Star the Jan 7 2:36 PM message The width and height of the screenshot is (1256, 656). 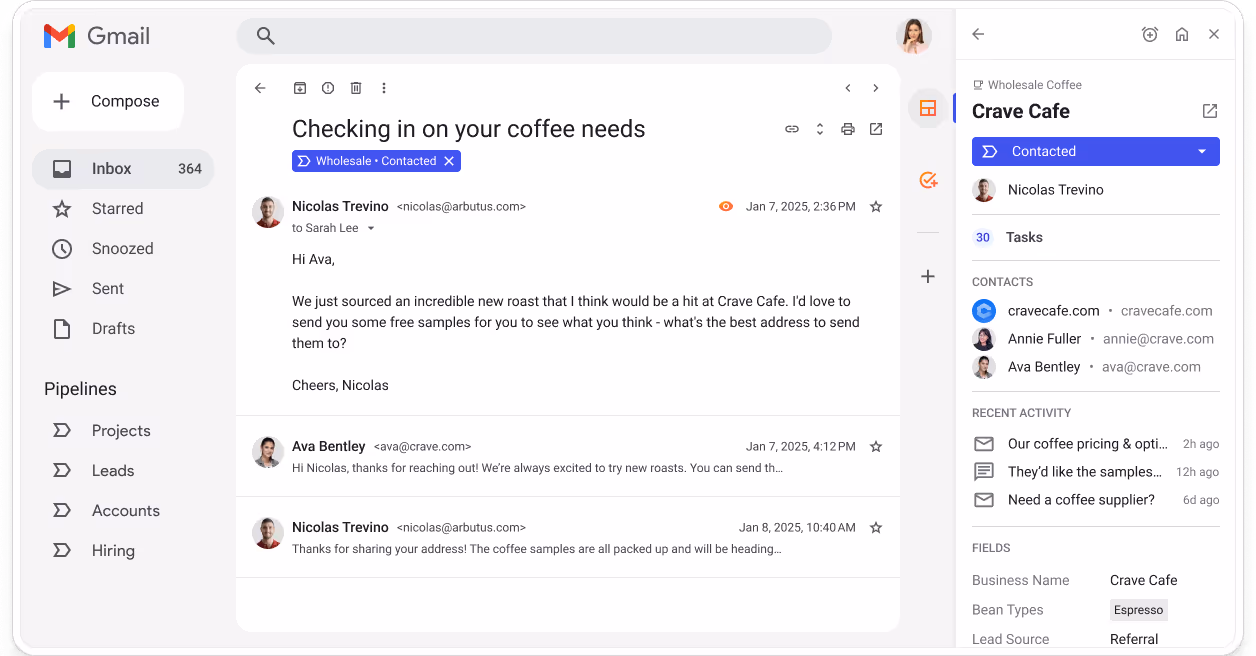pos(876,207)
